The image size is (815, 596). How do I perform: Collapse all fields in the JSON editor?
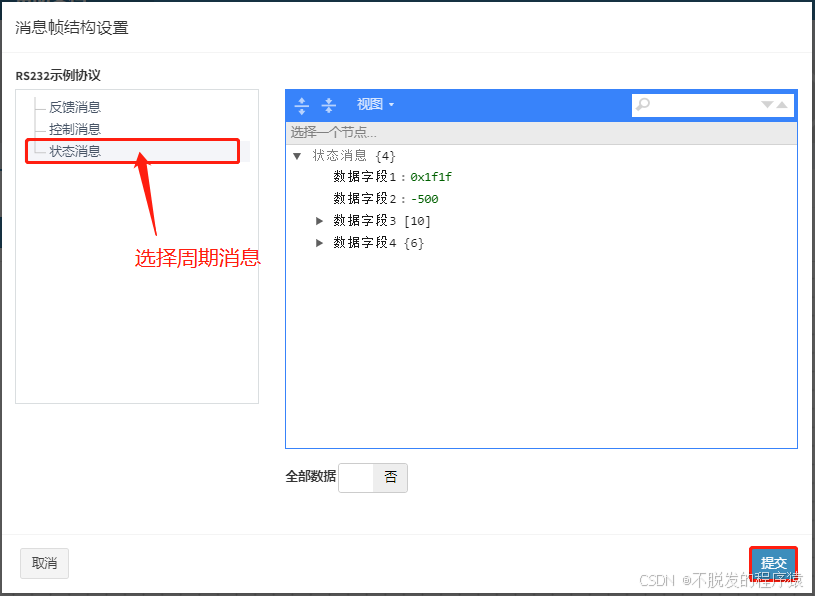pyautogui.click(x=328, y=105)
